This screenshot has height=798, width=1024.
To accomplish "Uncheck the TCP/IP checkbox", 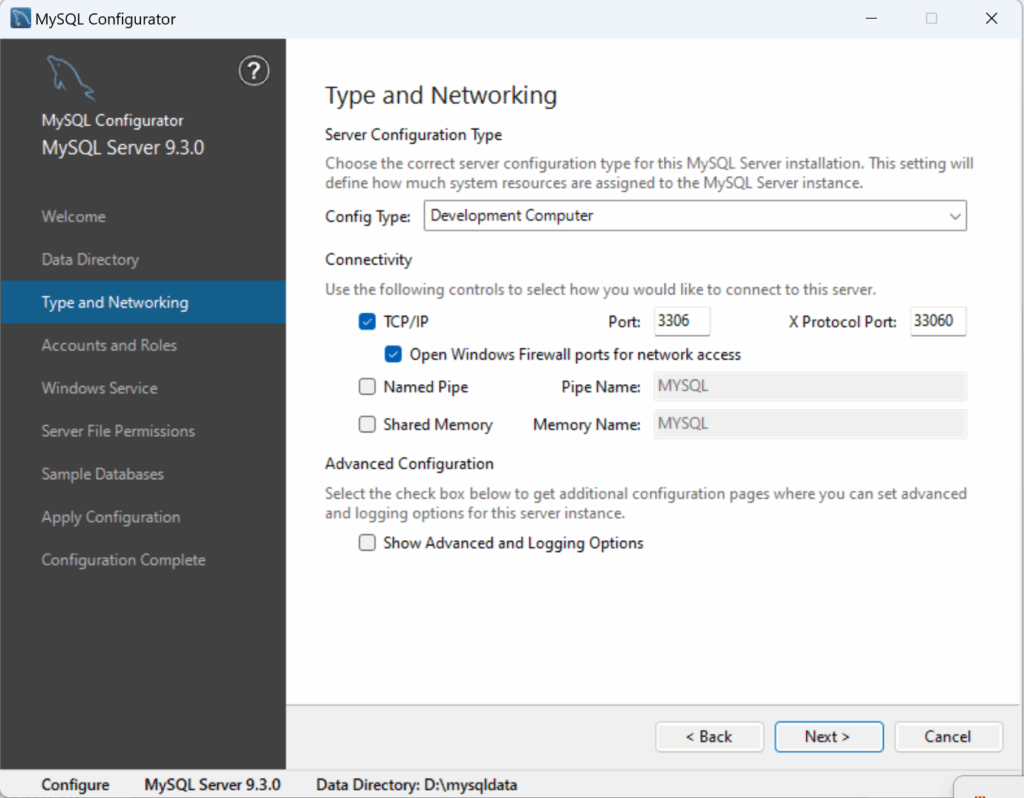I will pos(367,322).
